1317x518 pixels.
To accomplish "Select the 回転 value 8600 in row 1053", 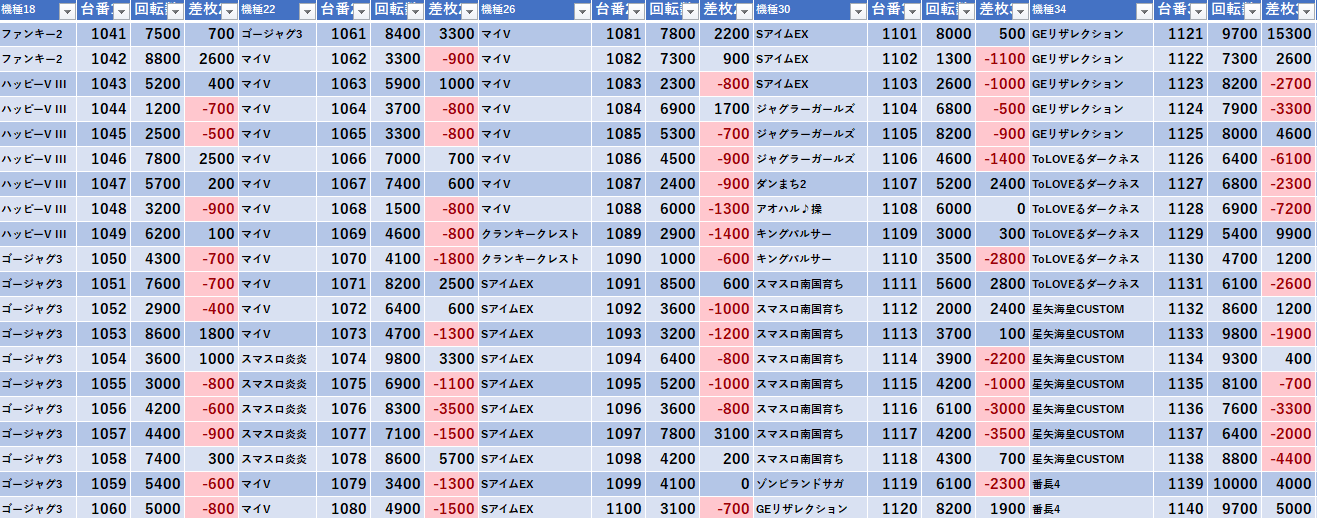I will pyautogui.click(x=158, y=334).
